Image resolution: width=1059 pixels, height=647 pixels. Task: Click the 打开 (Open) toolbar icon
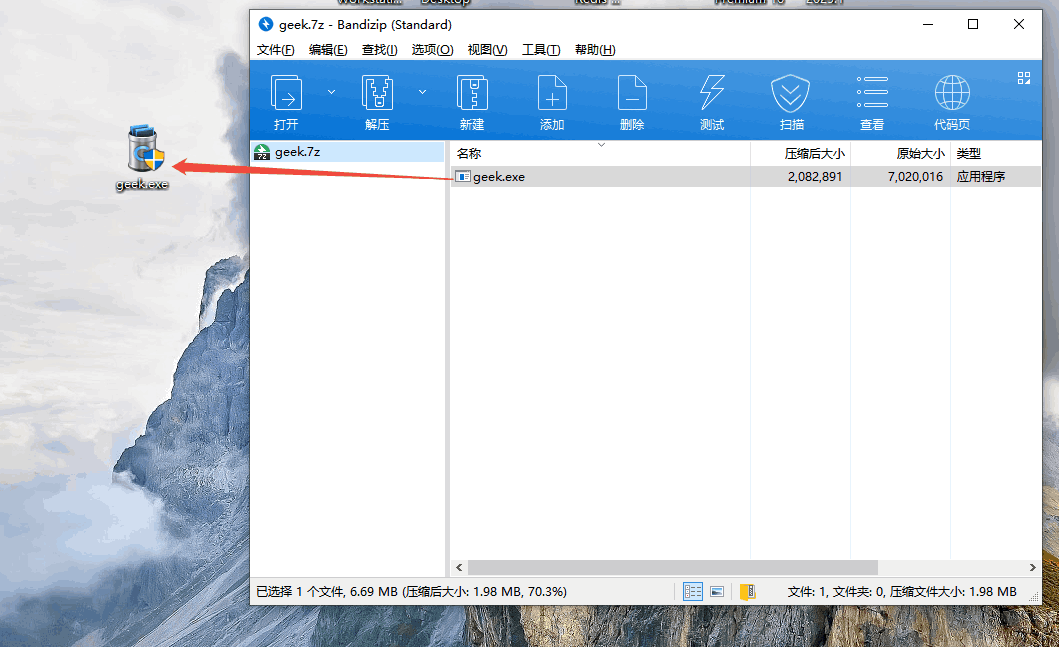tap(286, 93)
